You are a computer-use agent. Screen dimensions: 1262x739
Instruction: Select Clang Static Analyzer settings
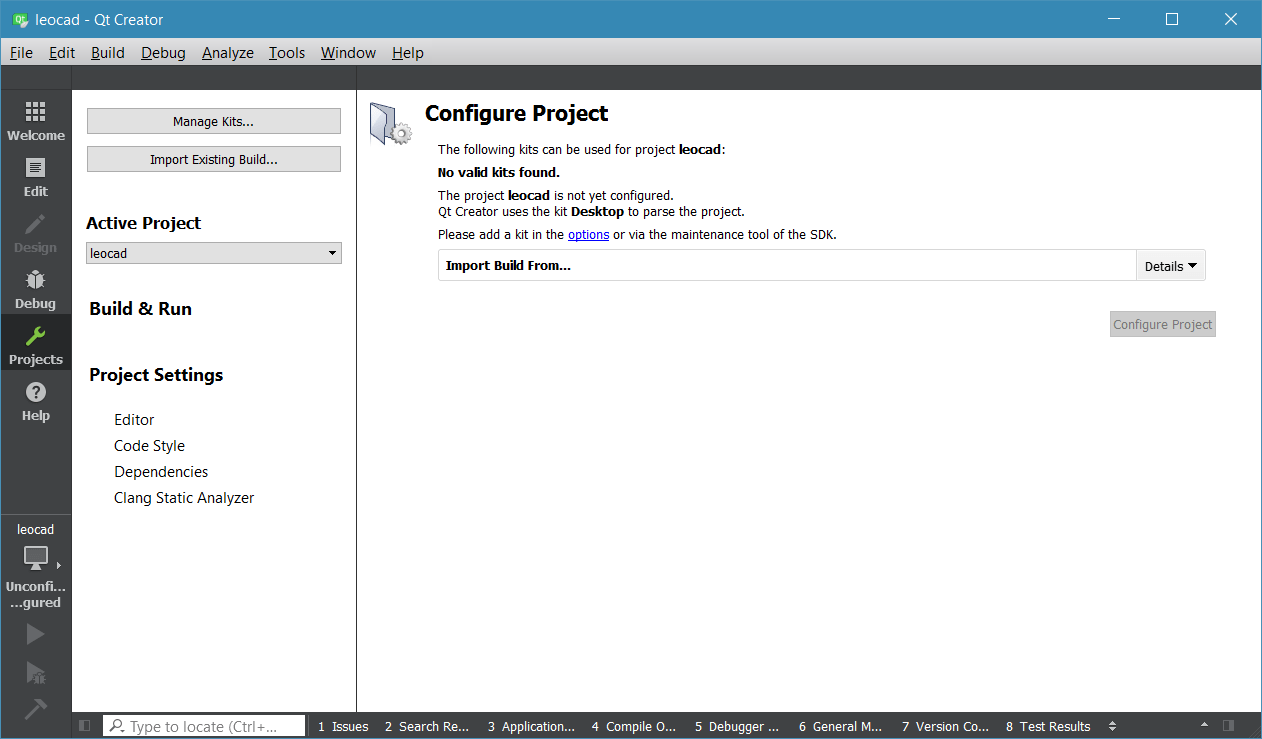[184, 498]
